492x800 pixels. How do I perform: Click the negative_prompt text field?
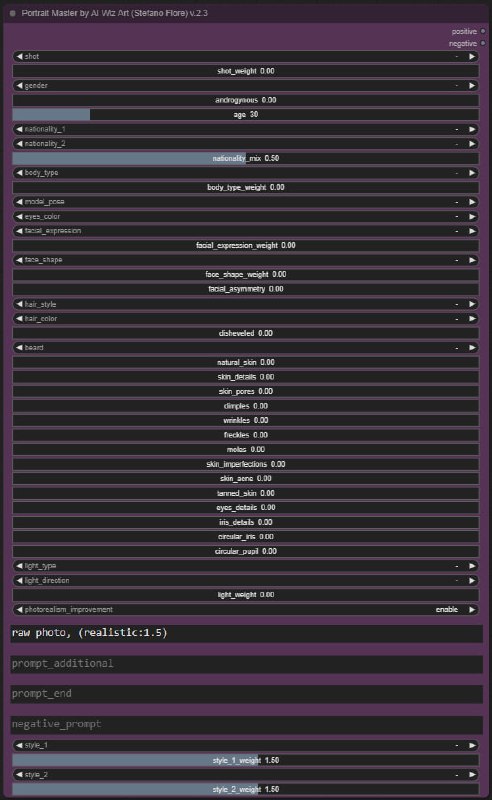click(247, 724)
